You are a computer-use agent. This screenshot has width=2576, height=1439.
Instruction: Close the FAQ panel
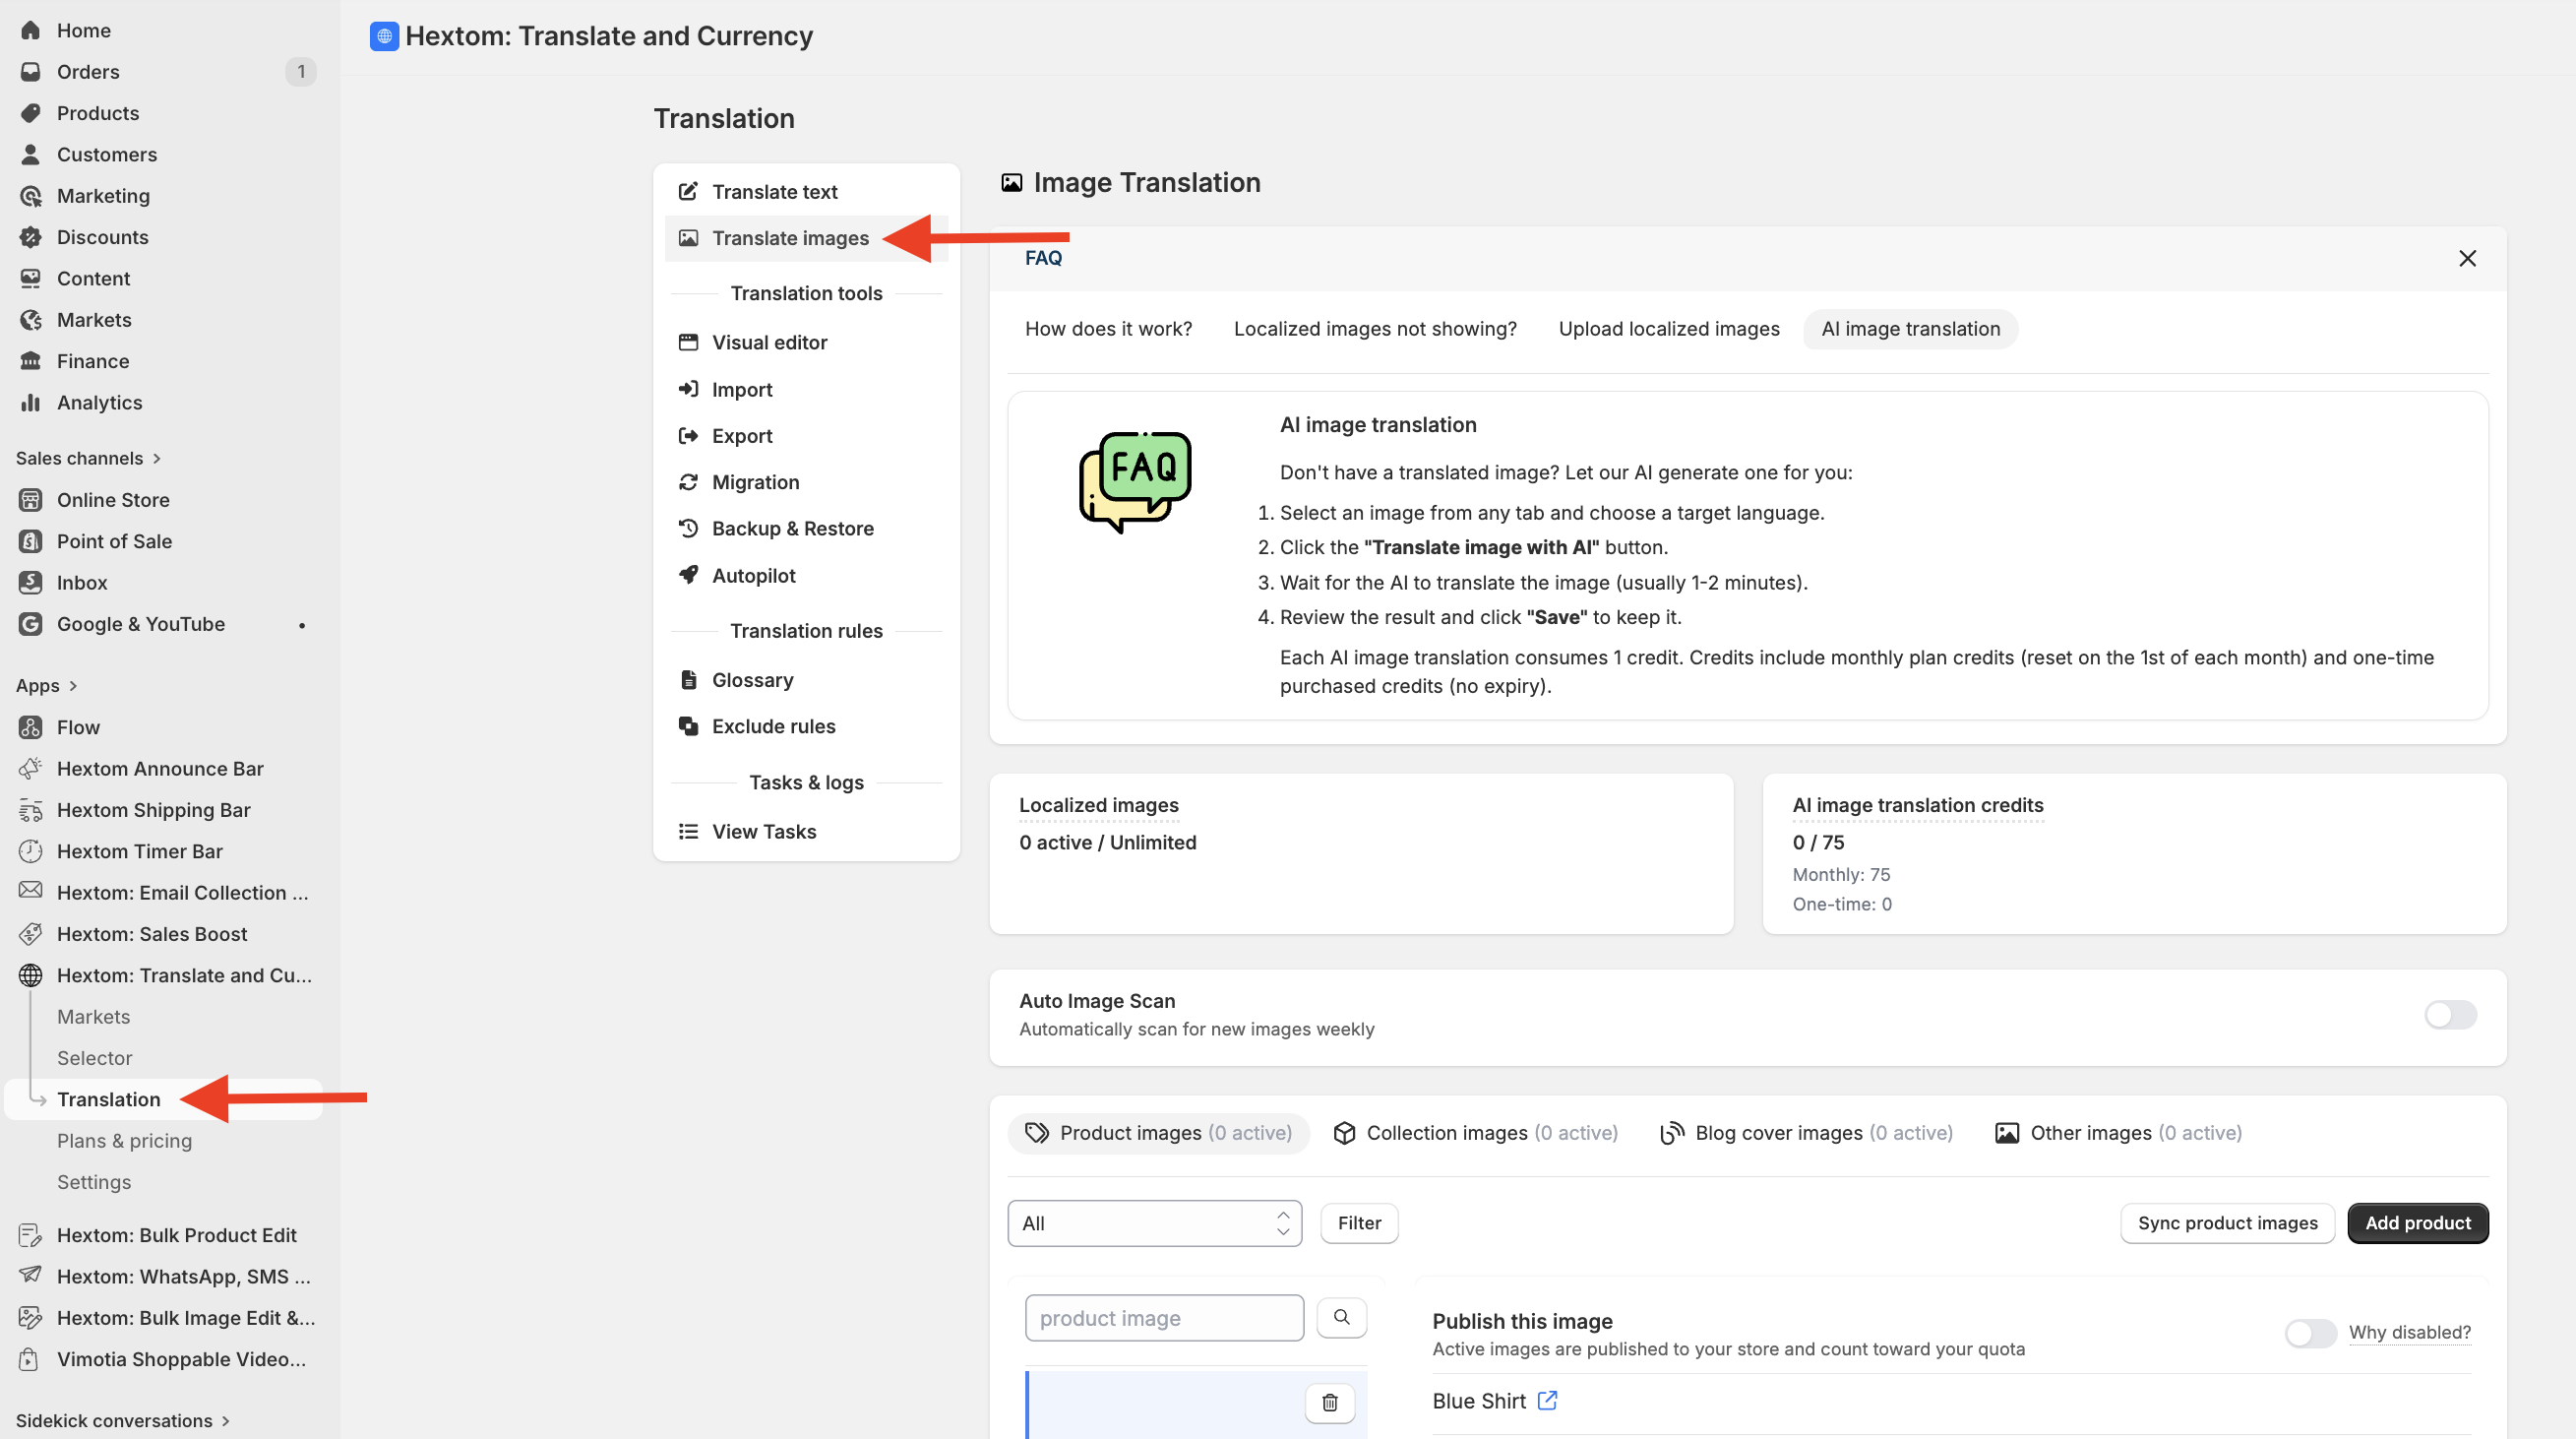pos(2466,258)
